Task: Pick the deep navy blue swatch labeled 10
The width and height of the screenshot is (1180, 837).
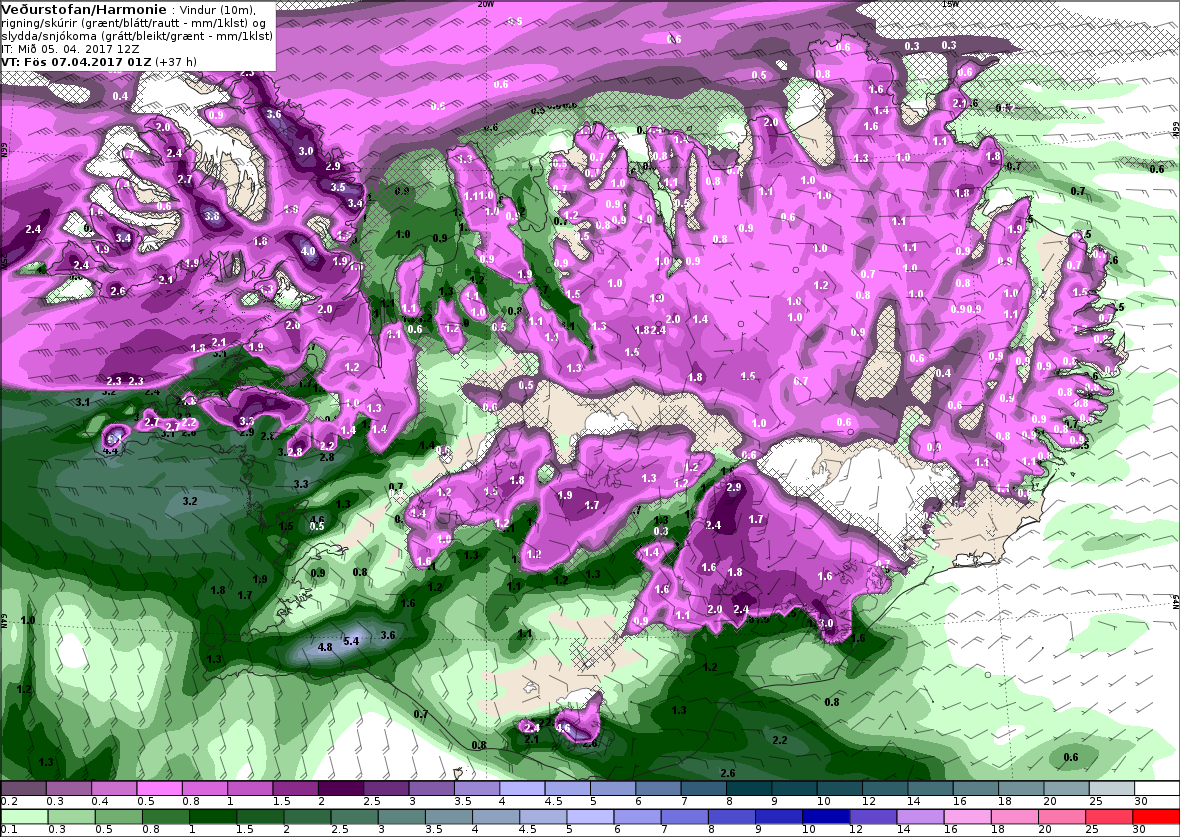Action: (825, 817)
